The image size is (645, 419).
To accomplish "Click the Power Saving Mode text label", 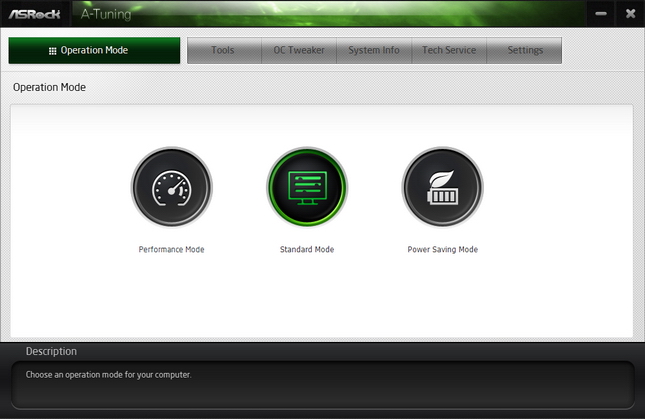I will [x=442, y=250].
